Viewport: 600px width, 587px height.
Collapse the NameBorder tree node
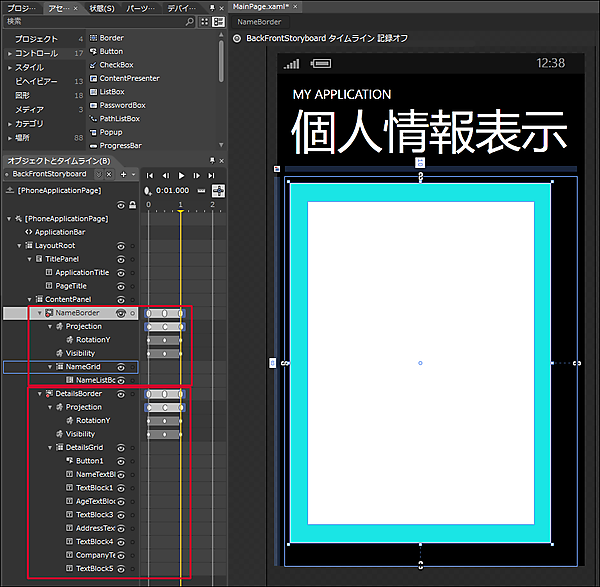(x=40, y=313)
